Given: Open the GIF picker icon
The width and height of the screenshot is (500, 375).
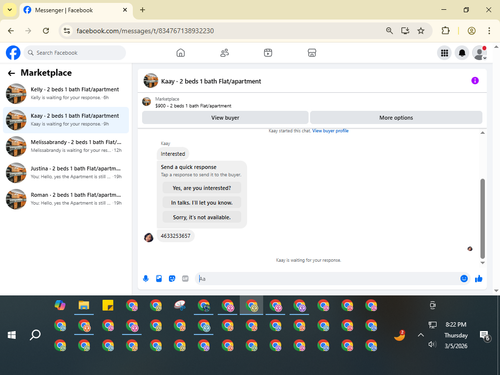Looking at the screenshot, I should [185, 279].
